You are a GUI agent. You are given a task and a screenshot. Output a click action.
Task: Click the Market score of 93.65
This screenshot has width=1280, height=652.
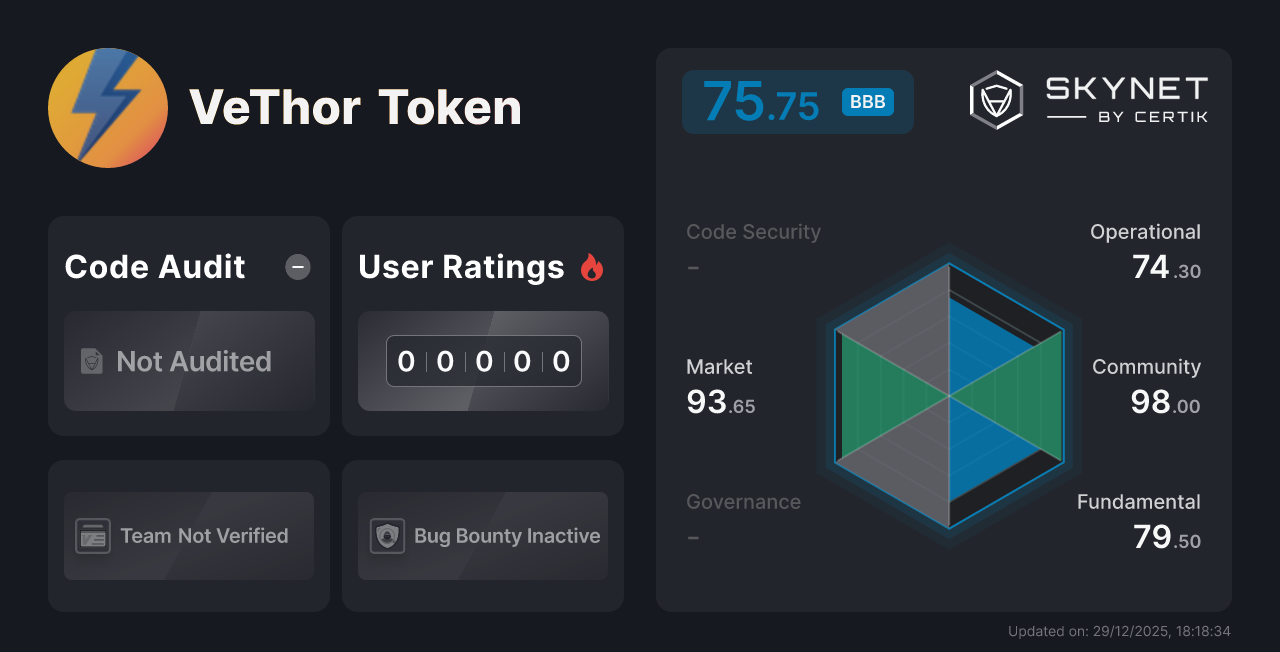pyautogui.click(x=719, y=385)
